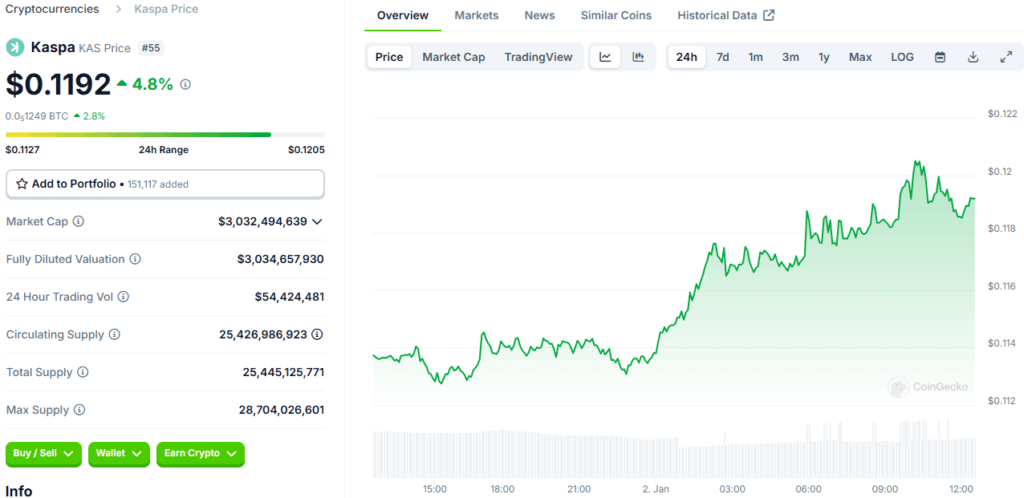Click the Add to Portfolio button
Image resolution: width=1024 pixels, height=498 pixels.
coord(165,184)
